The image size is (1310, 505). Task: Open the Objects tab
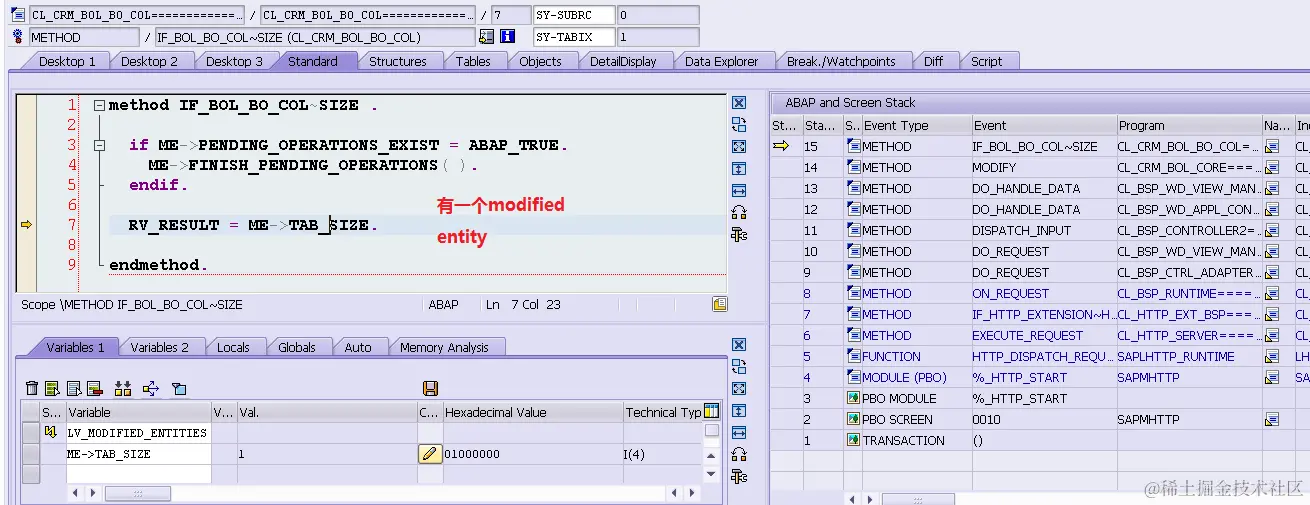click(540, 61)
